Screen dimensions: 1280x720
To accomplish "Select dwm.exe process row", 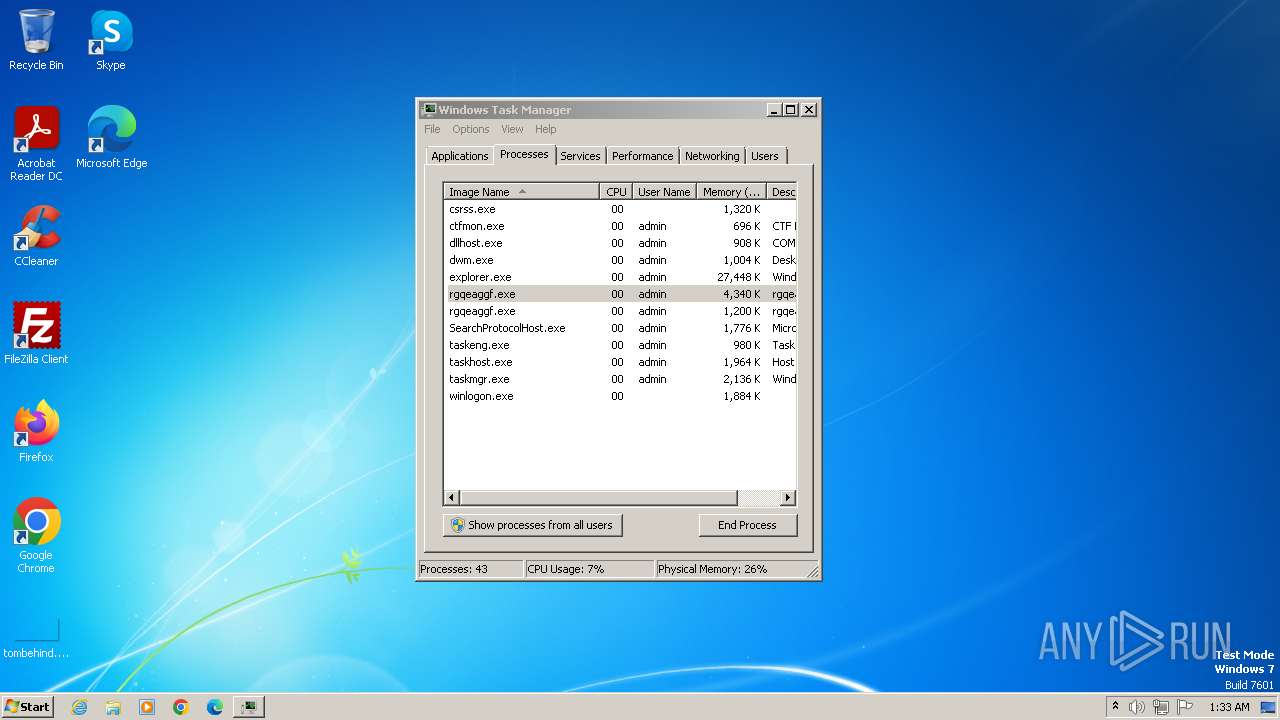I will pyautogui.click(x=620, y=260).
